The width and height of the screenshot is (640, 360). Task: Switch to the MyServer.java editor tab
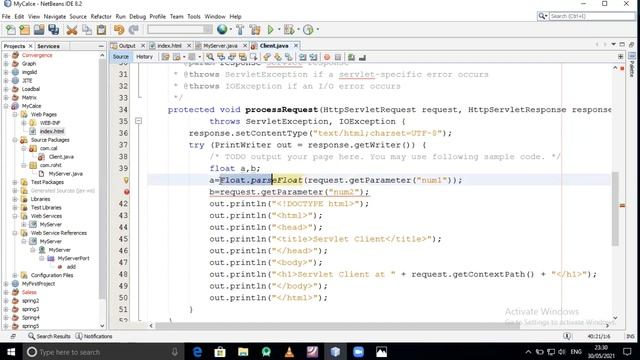click(220, 46)
